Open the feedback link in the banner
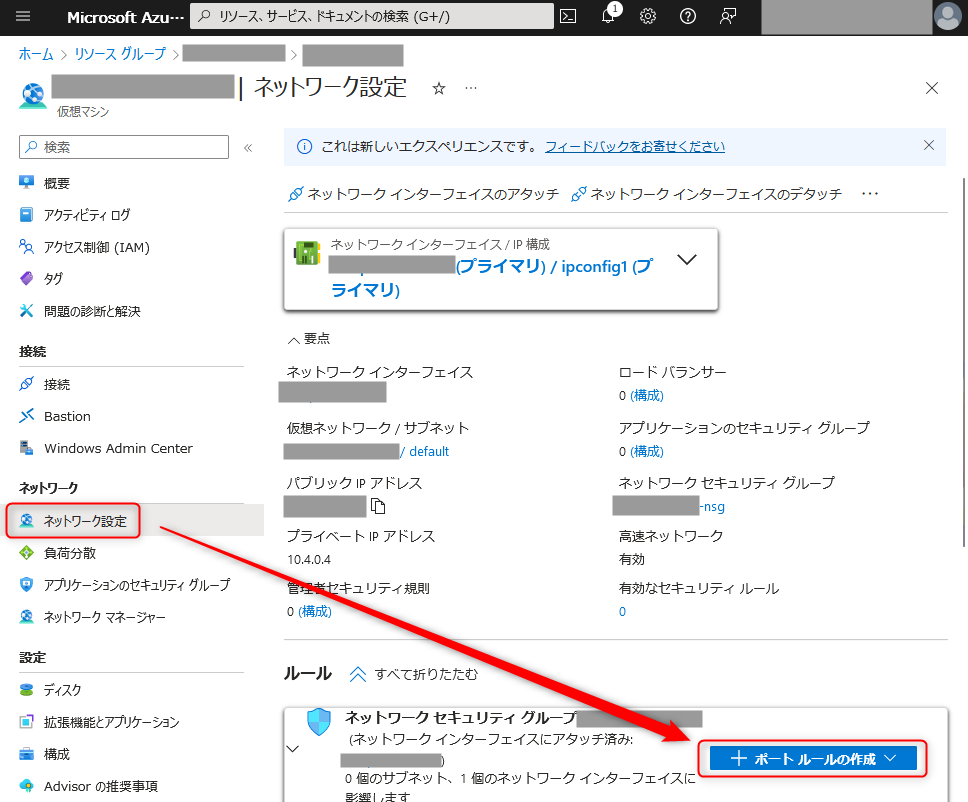 635,146
